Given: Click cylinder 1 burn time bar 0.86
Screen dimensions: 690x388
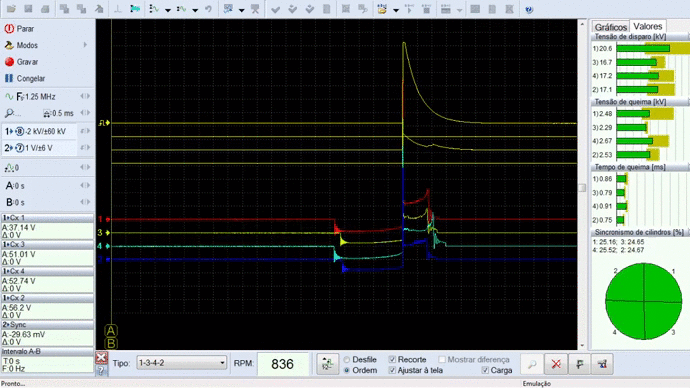Looking at the screenshot, I should coord(621,179).
